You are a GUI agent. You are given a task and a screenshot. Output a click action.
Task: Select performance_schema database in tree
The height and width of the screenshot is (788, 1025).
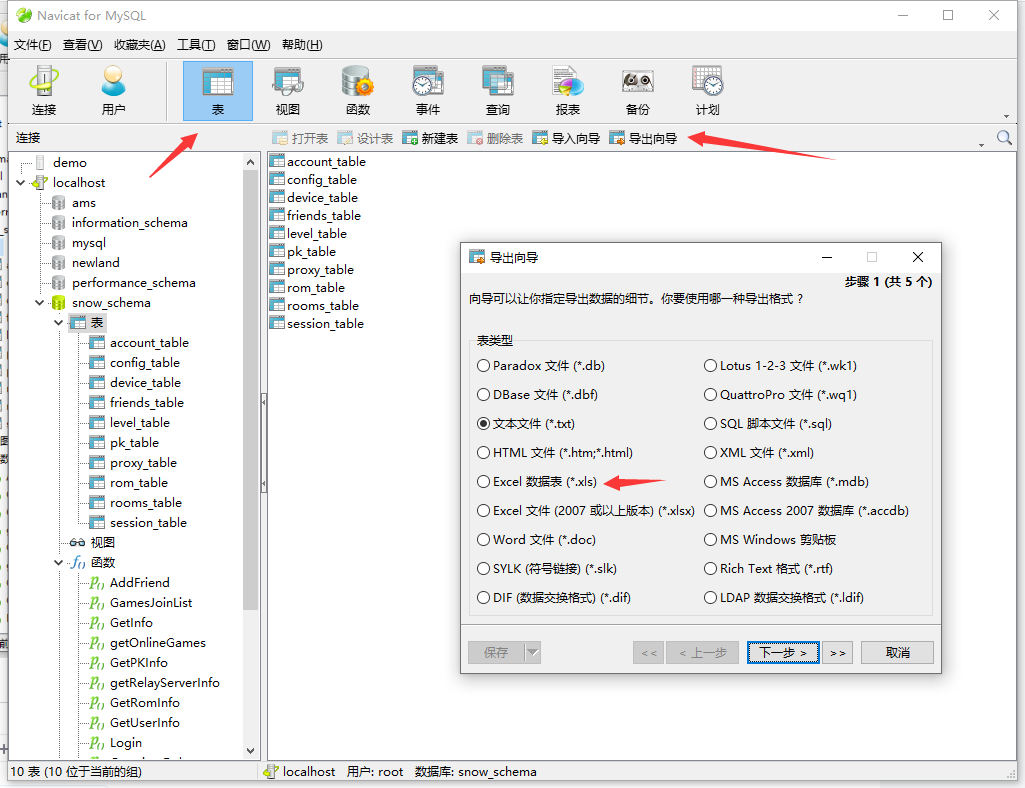[x=133, y=283]
